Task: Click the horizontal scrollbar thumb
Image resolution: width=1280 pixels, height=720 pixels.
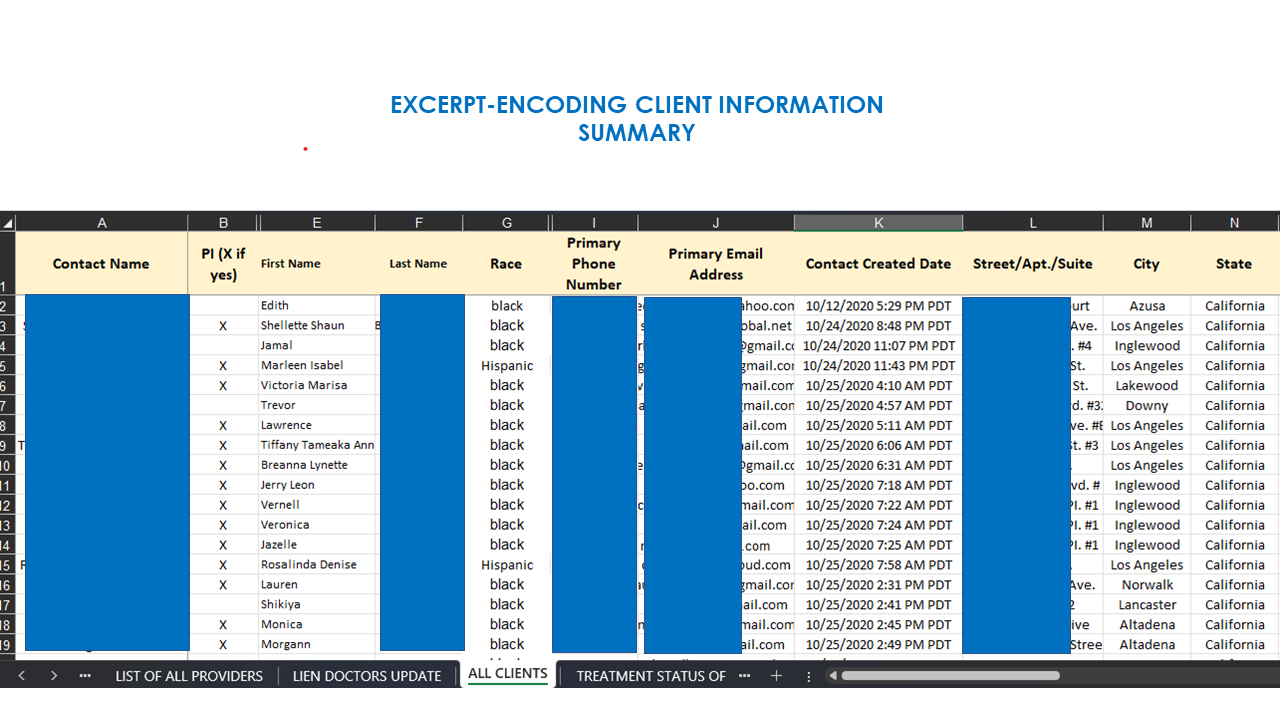Action: click(x=950, y=676)
